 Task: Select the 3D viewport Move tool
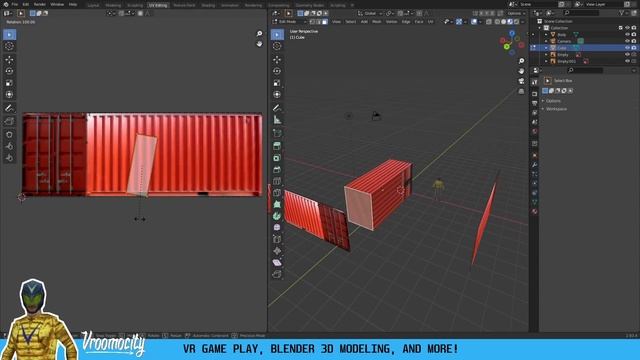[277, 60]
